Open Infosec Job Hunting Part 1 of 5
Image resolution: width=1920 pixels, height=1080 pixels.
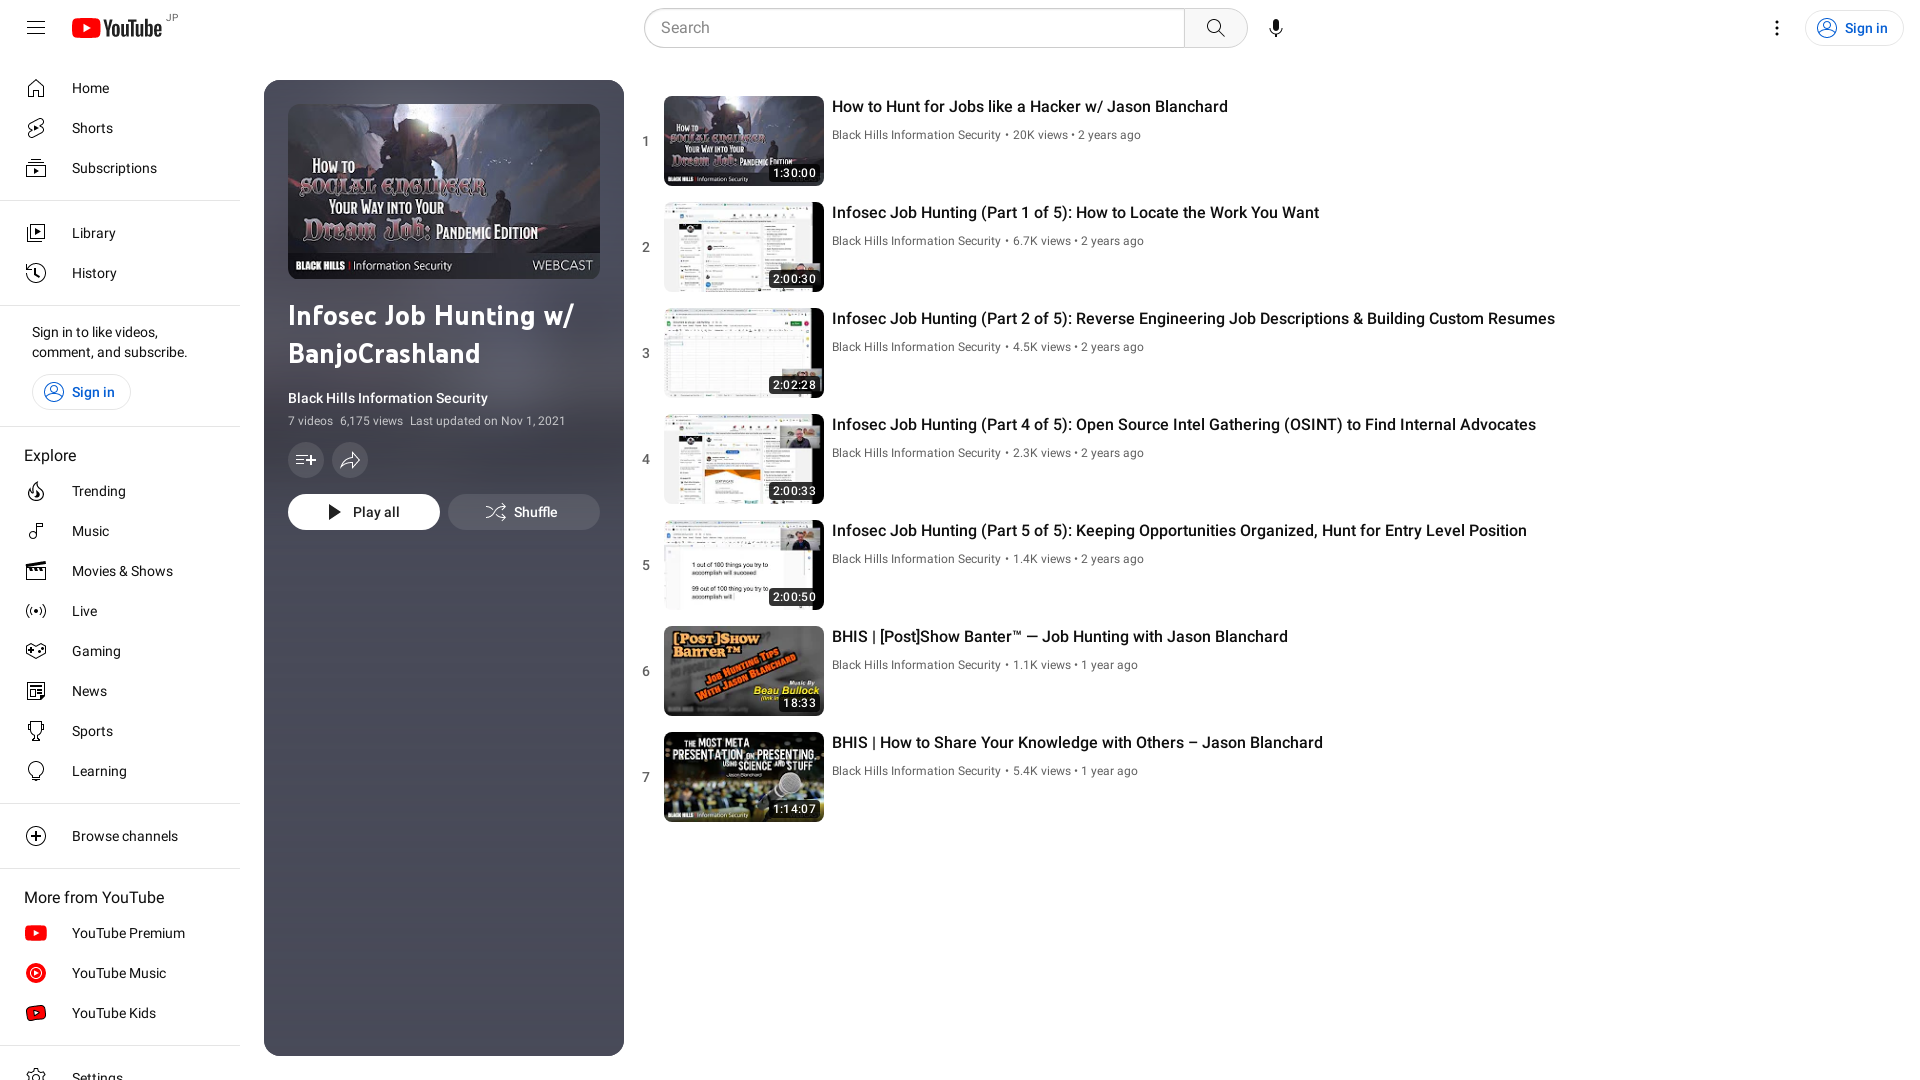pyautogui.click(x=1075, y=213)
